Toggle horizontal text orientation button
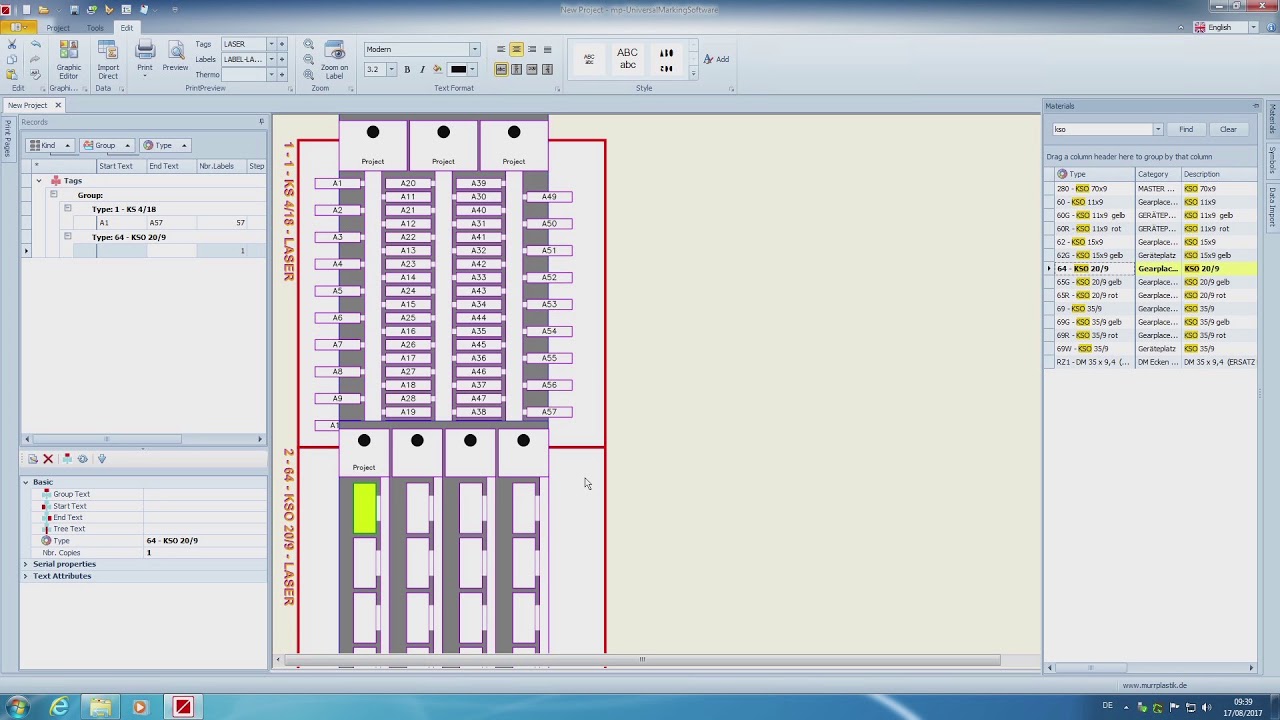1280x720 pixels. point(501,69)
